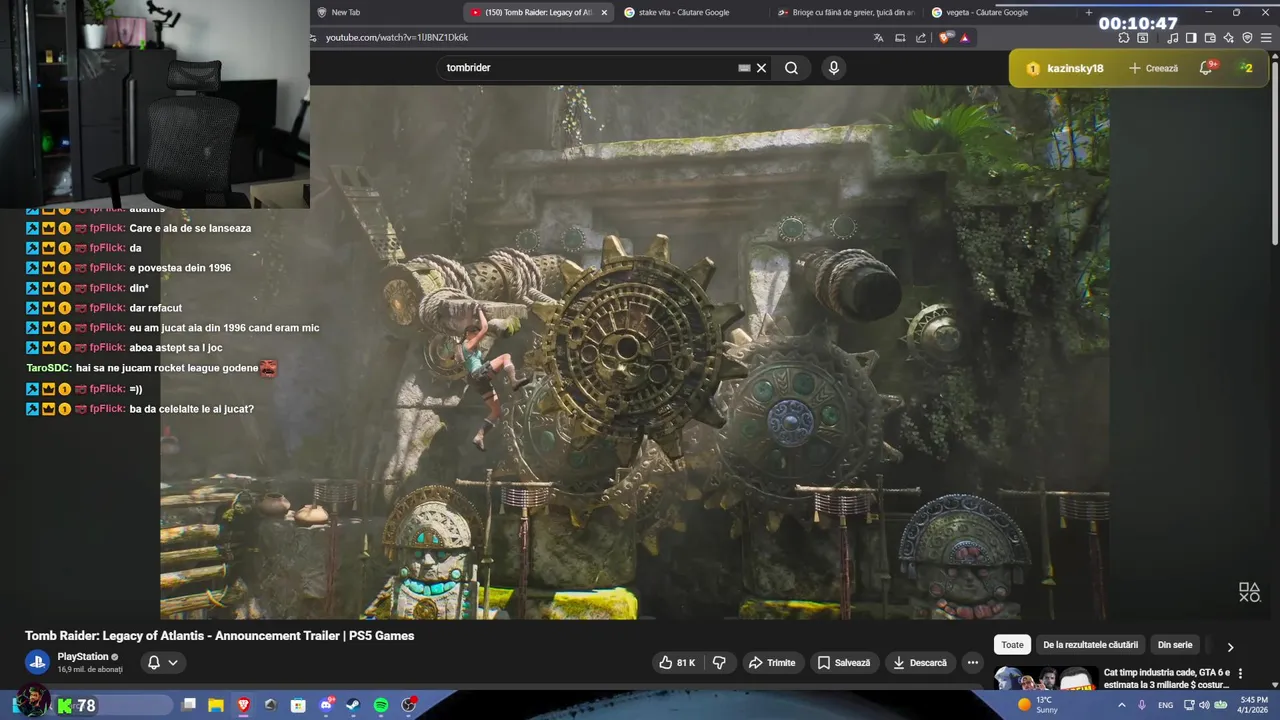Click the Trimite share button

(x=772, y=663)
